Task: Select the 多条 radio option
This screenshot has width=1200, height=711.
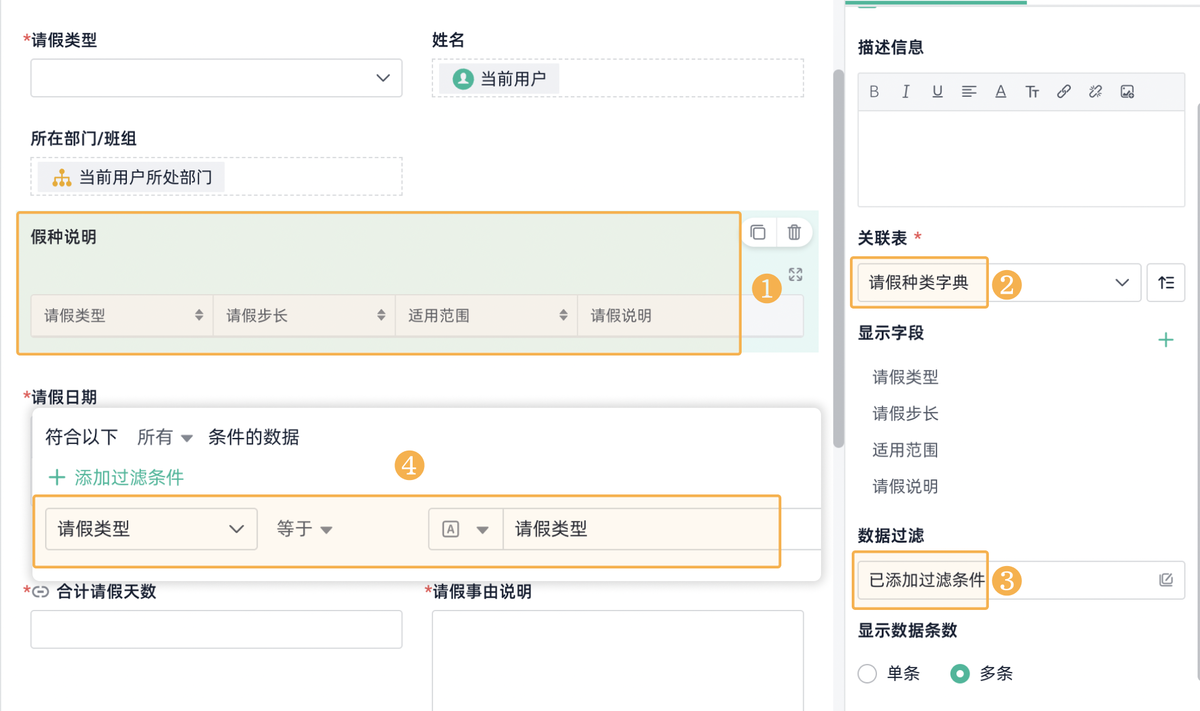Action: click(x=960, y=674)
